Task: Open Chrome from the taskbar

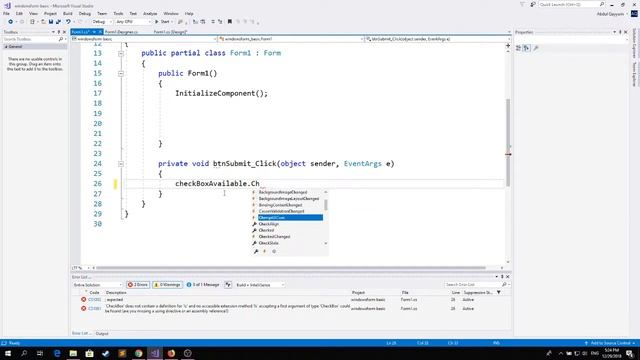Action: tap(138, 353)
